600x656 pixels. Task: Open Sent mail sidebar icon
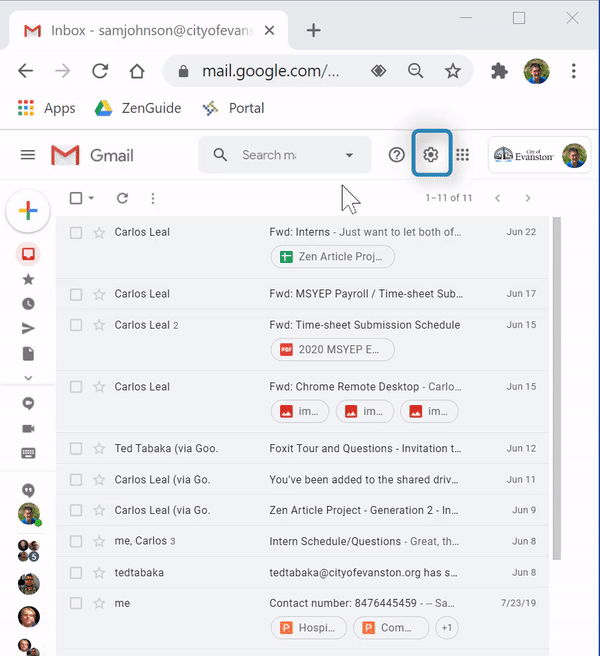28,329
